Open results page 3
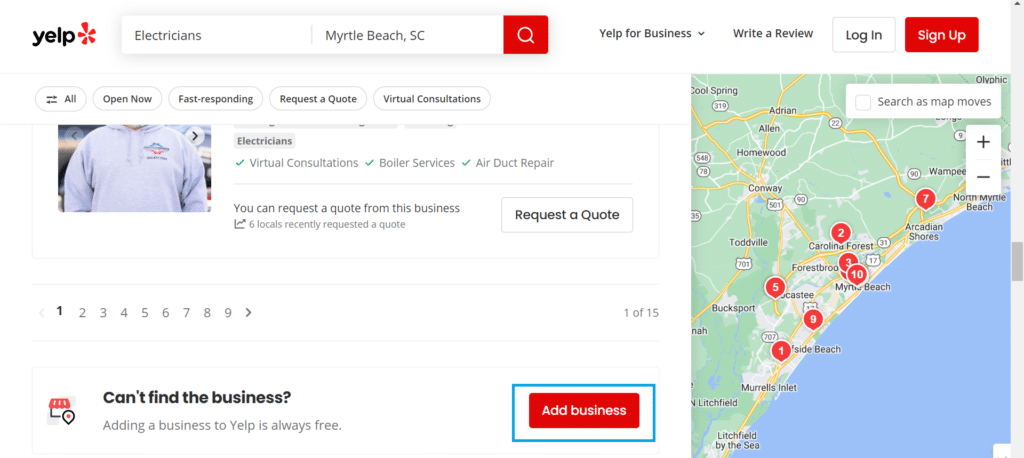Viewport: 1024px width, 458px height. point(103,313)
